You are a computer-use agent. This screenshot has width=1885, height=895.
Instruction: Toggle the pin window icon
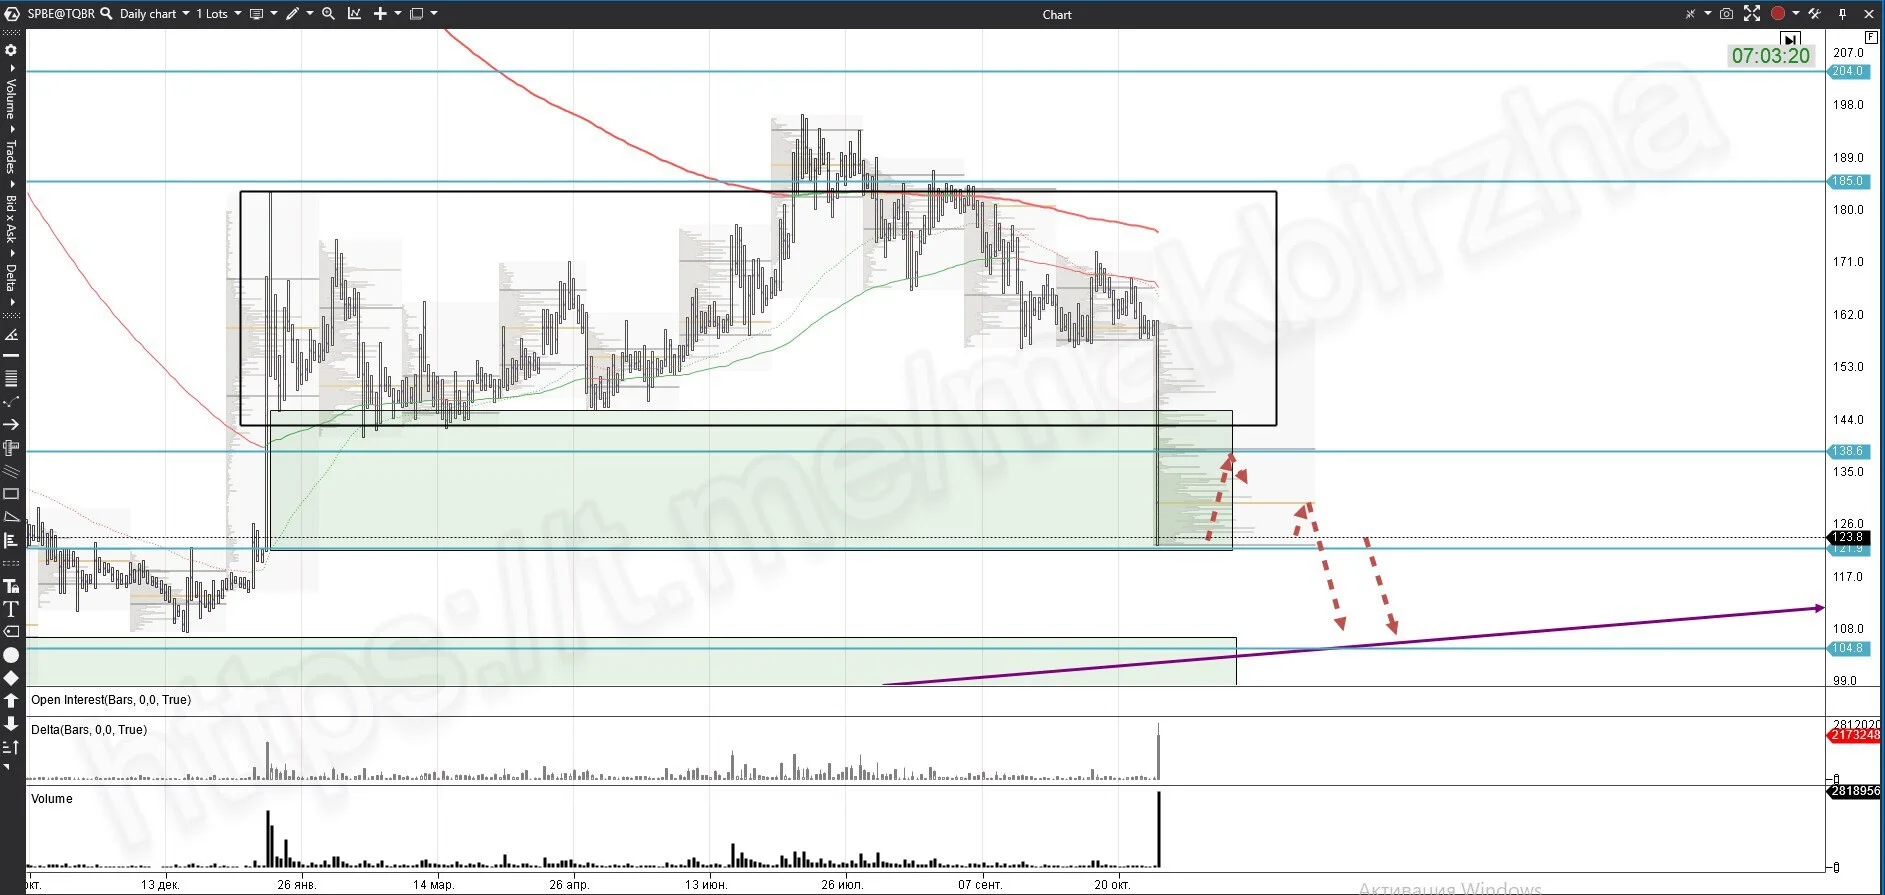point(1842,14)
